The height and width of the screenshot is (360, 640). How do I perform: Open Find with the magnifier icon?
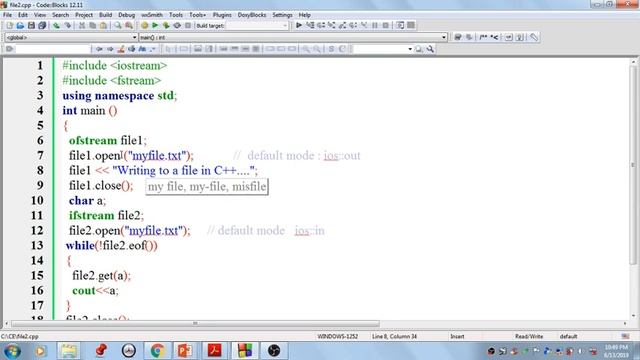pyautogui.click(x=118, y=25)
